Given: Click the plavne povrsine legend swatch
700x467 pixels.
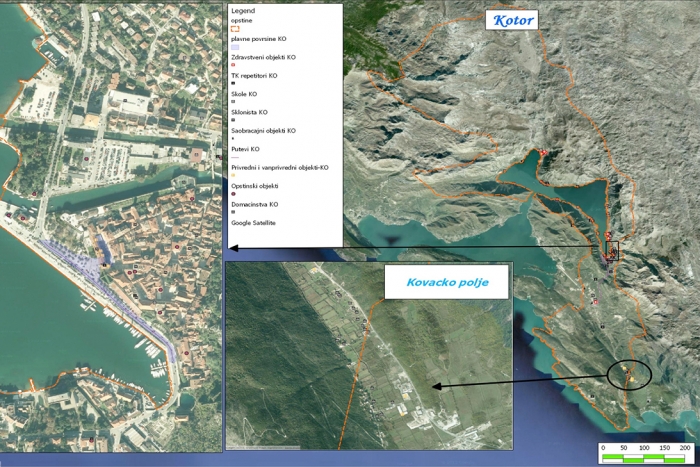Looking at the screenshot, I should tap(235, 47).
